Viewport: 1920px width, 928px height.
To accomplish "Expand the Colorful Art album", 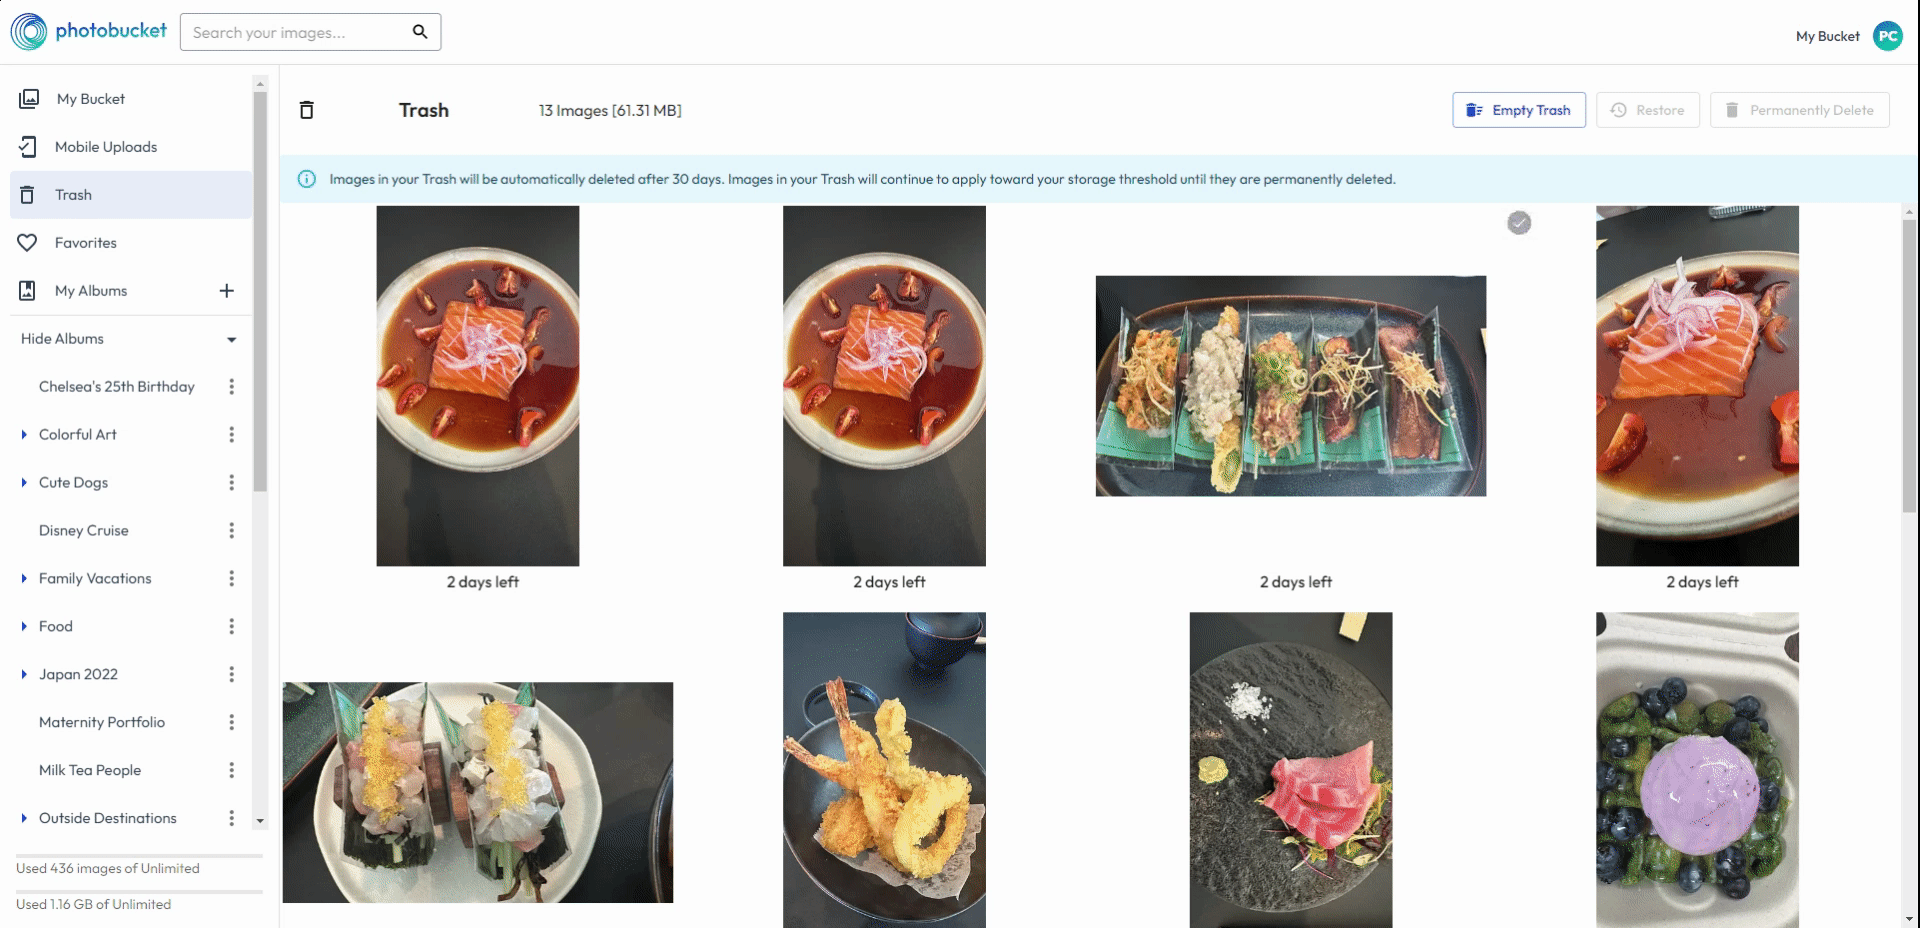I will point(24,435).
